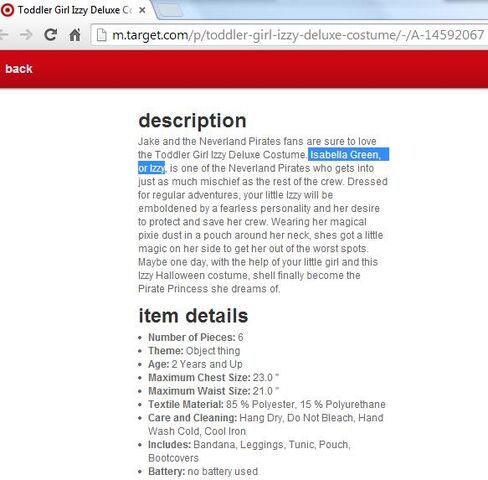This screenshot has width=488, height=480.
Task: Click 'Jake and the Neverland Pirates fans' line
Action: pos(257,141)
